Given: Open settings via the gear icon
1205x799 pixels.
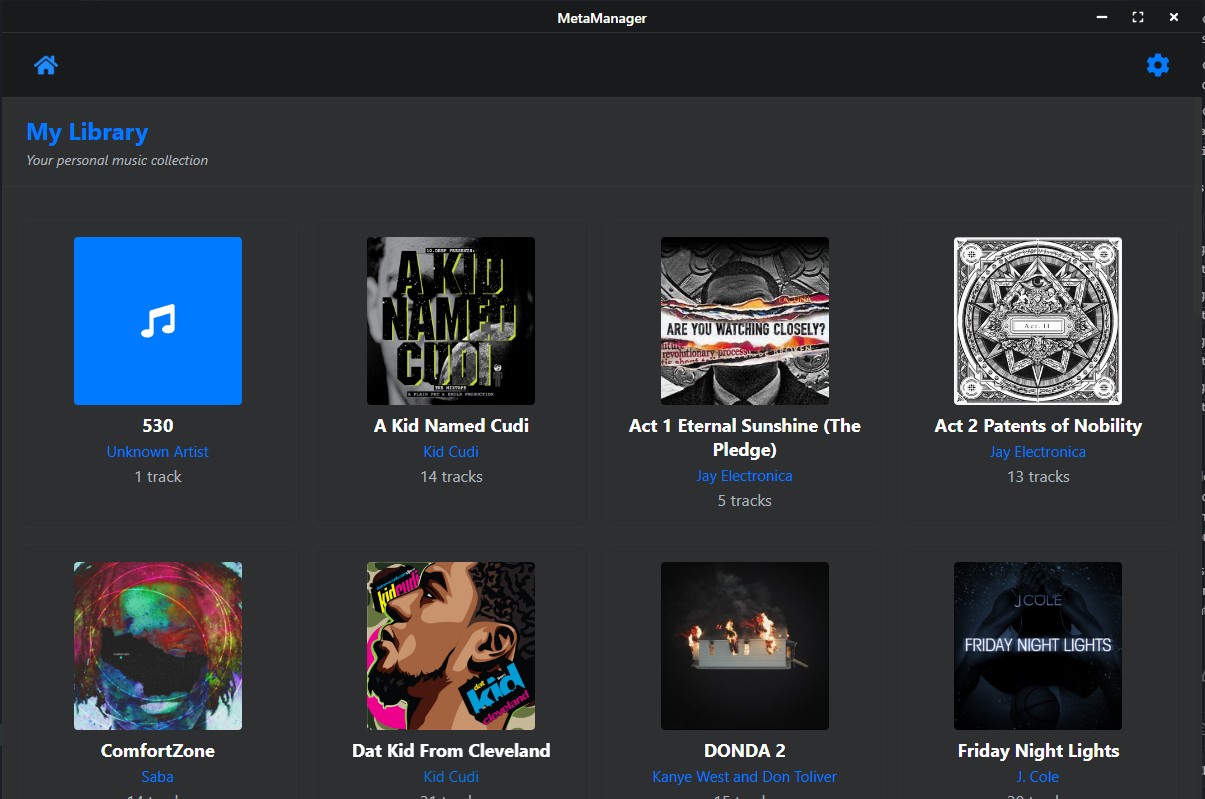Looking at the screenshot, I should [x=1157, y=65].
